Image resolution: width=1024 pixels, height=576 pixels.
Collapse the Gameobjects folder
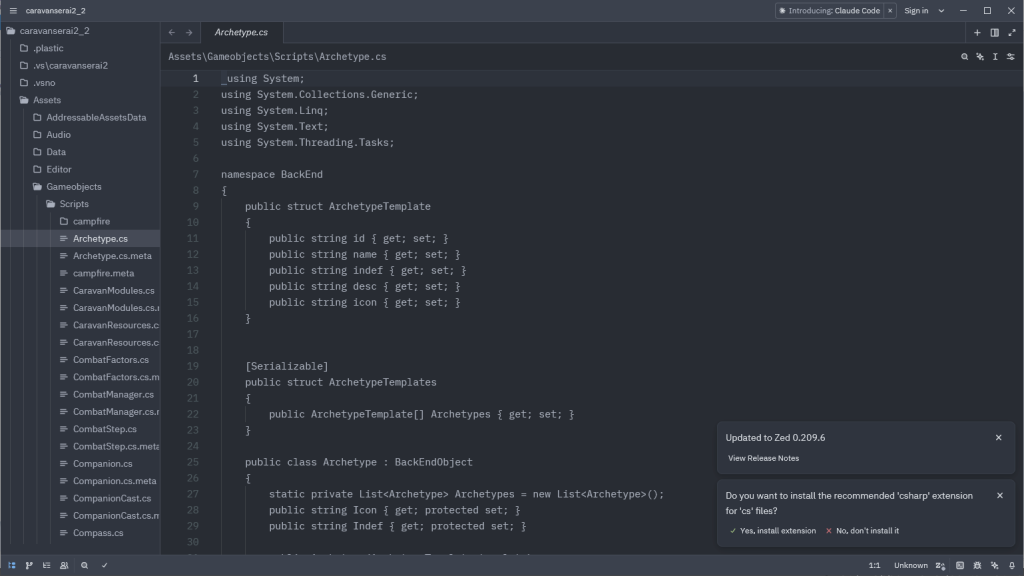(74, 187)
